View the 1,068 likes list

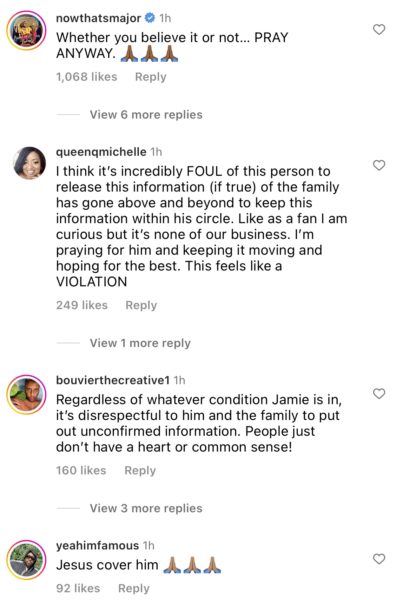click(86, 77)
